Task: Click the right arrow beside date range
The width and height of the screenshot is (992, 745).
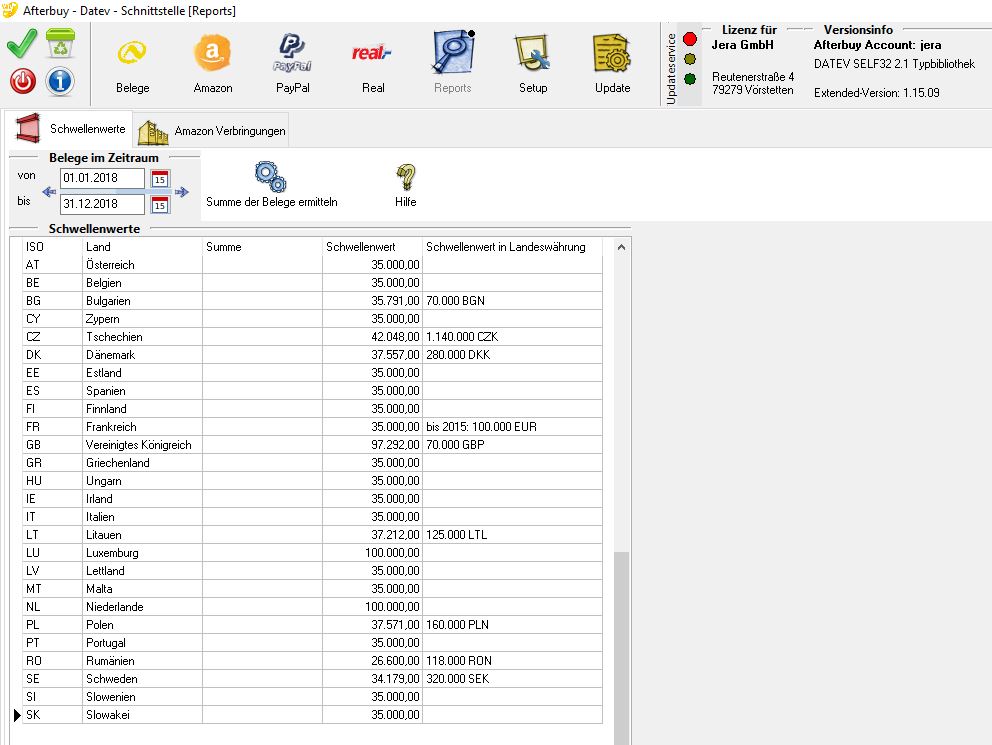Action: pos(181,191)
